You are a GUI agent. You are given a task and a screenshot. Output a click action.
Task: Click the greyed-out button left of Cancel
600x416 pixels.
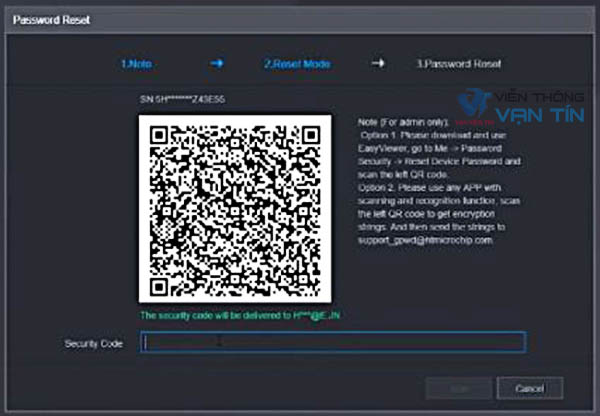pos(458,388)
